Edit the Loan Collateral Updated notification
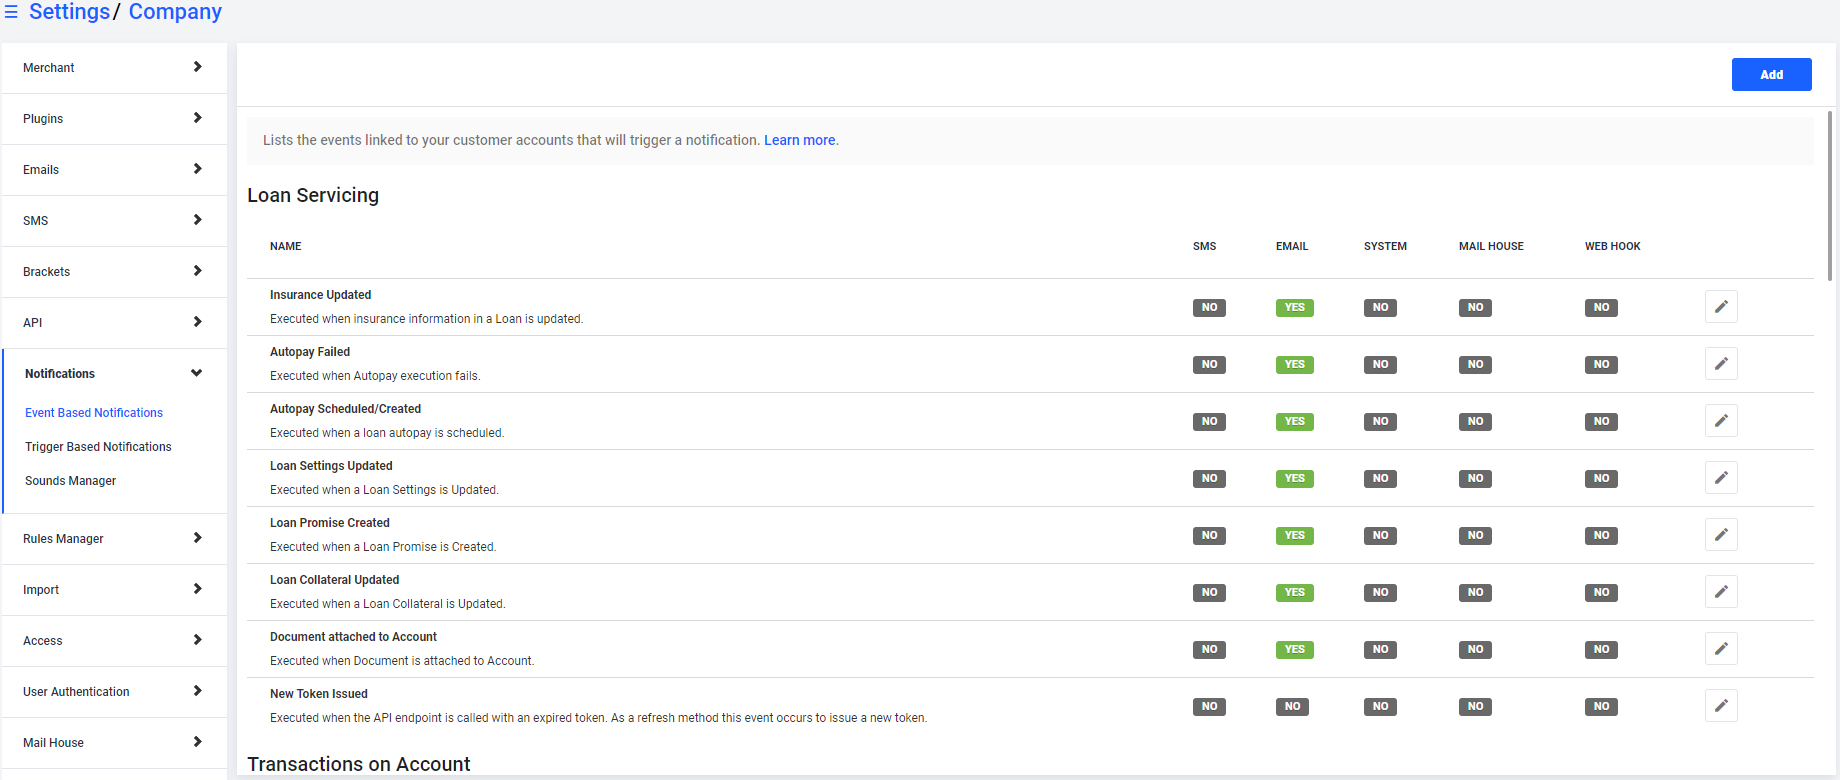The image size is (1840, 780). click(x=1721, y=592)
